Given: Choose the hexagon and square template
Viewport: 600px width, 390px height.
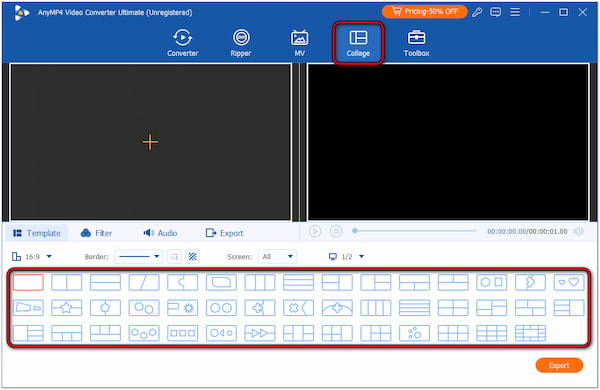Looking at the screenshot, I should click(492, 282).
